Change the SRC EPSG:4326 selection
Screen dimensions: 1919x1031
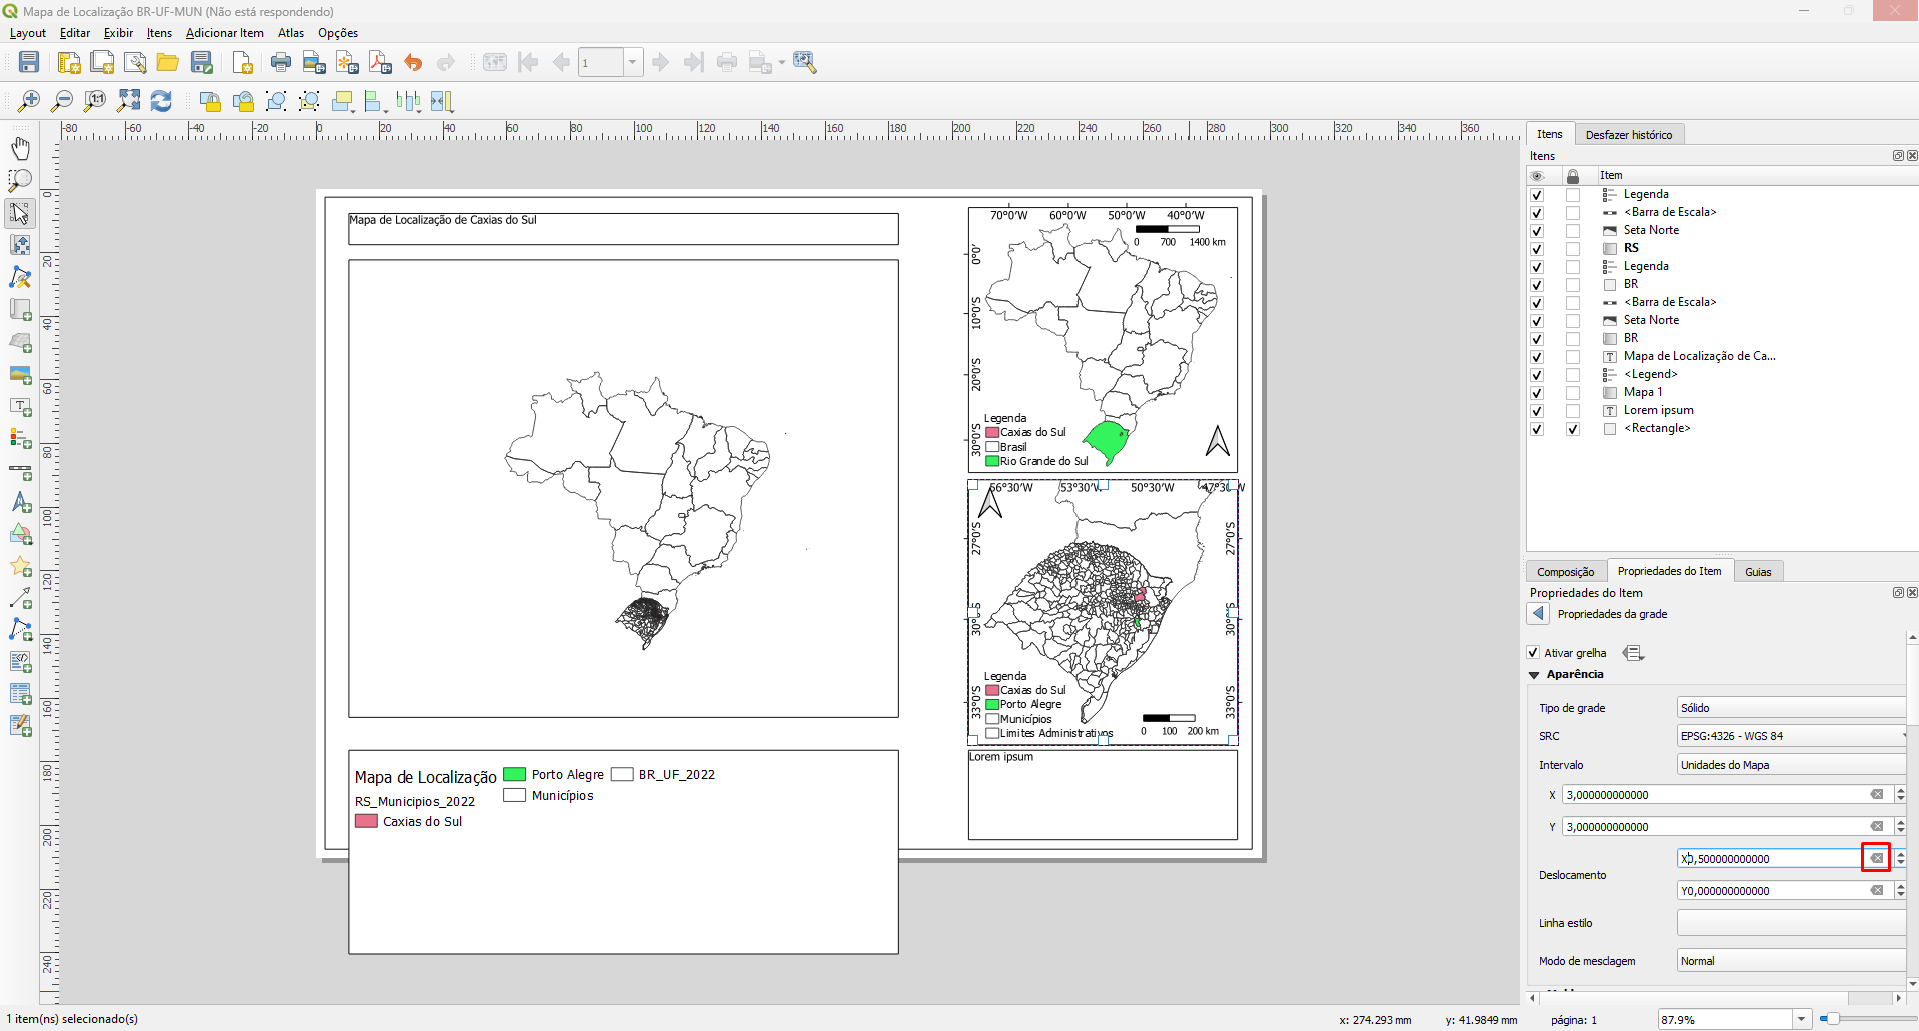click(1790, 736)
